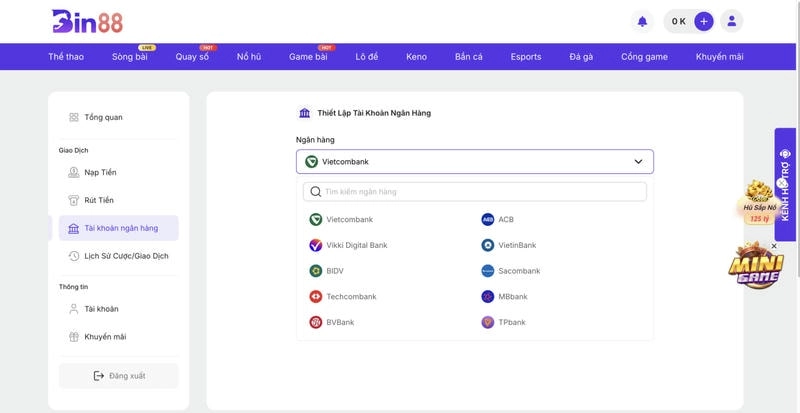Close the Mini Game floating banner

[x=774, y=245]
